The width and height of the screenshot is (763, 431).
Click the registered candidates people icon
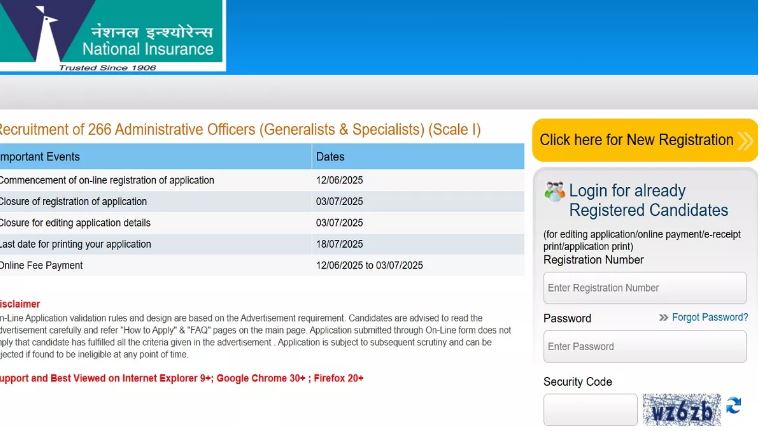pyautogui.click(x=555, y=191)
